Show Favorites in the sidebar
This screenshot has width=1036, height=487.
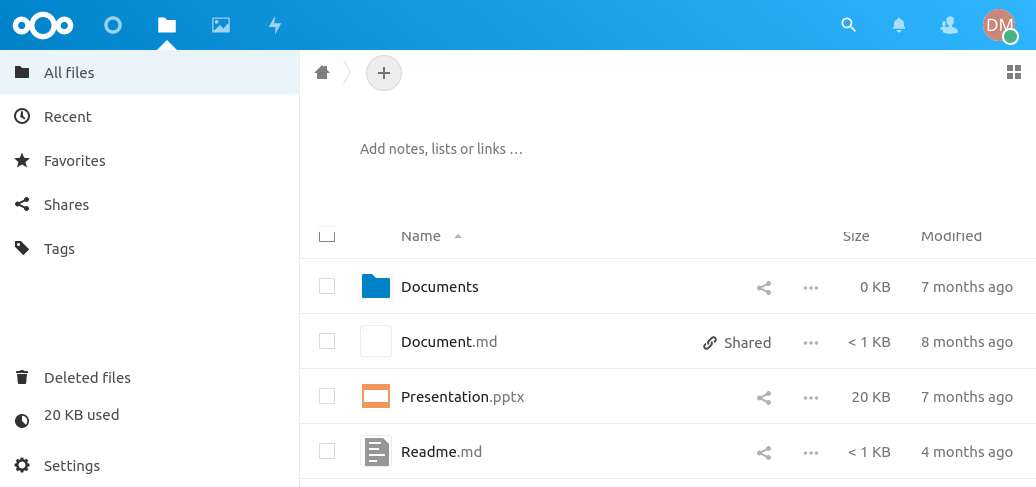75,161
